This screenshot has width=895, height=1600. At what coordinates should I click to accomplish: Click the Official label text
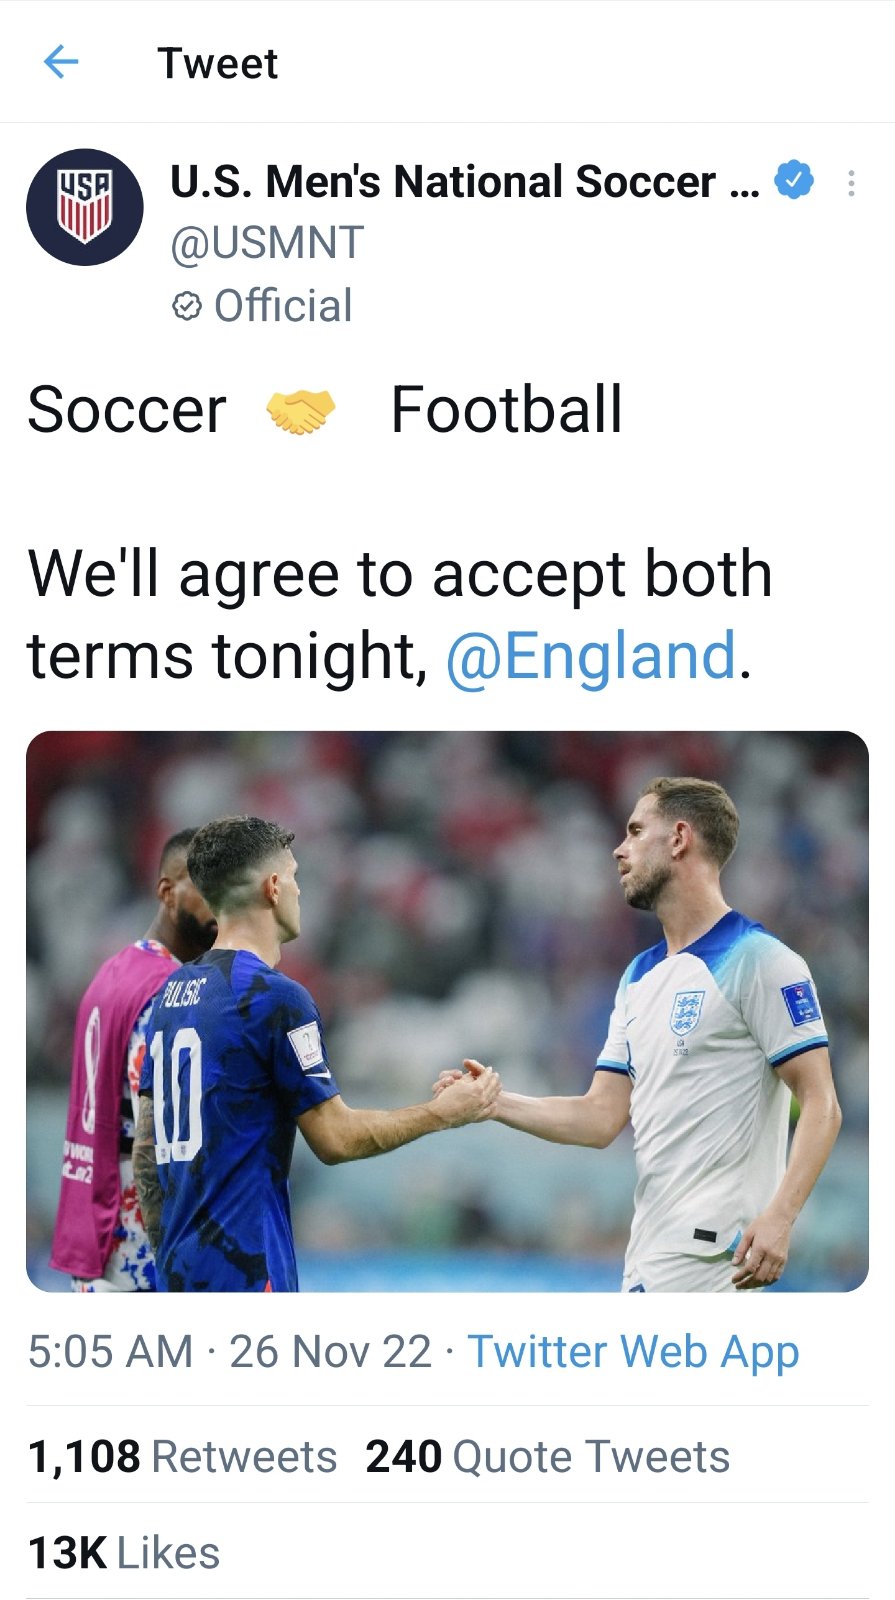283,306
